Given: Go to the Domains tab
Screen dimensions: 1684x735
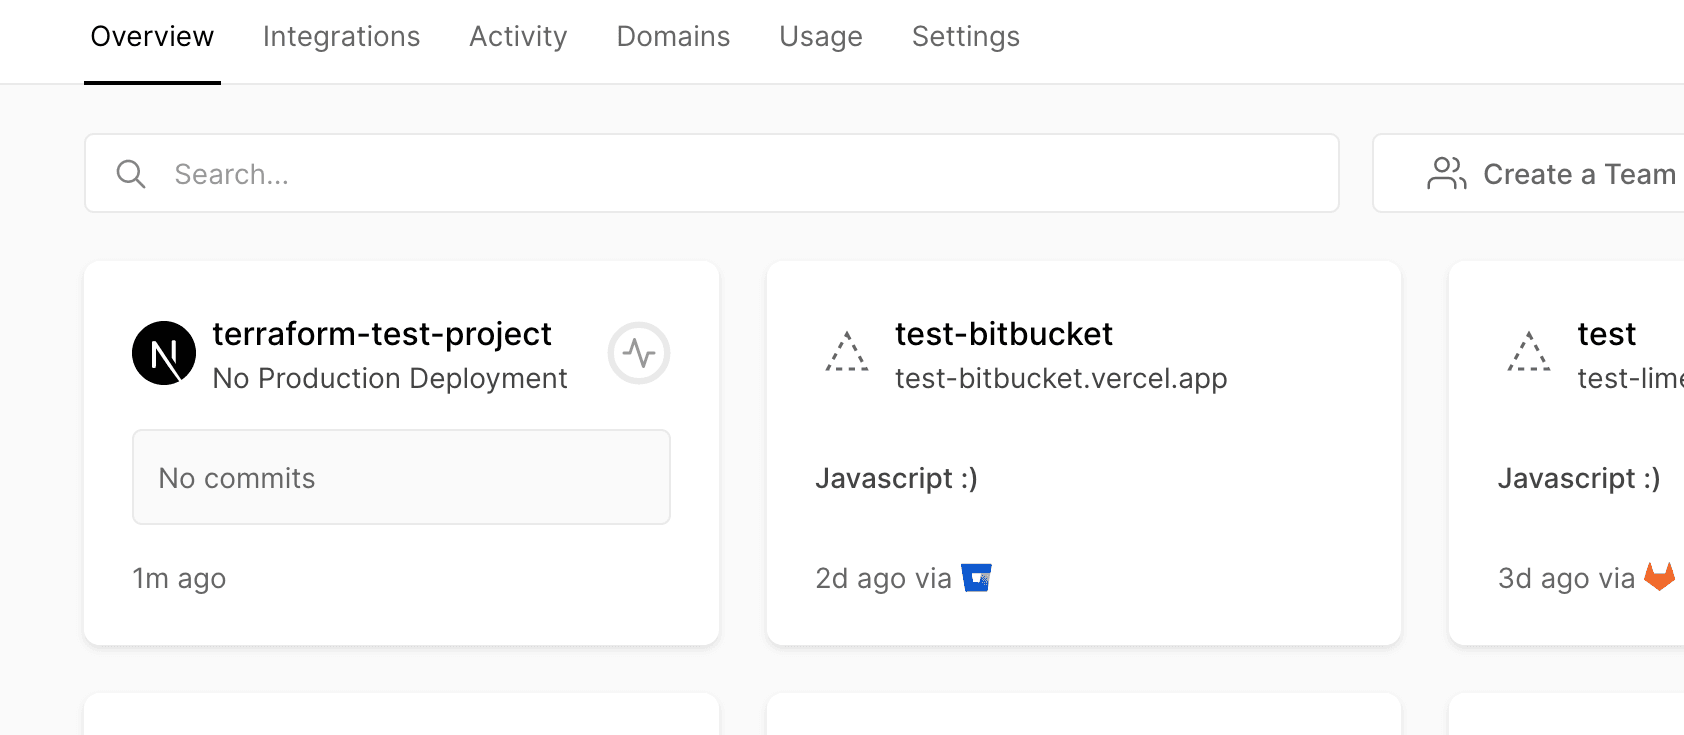Looking at the screenshot, I should coord(673,37).
